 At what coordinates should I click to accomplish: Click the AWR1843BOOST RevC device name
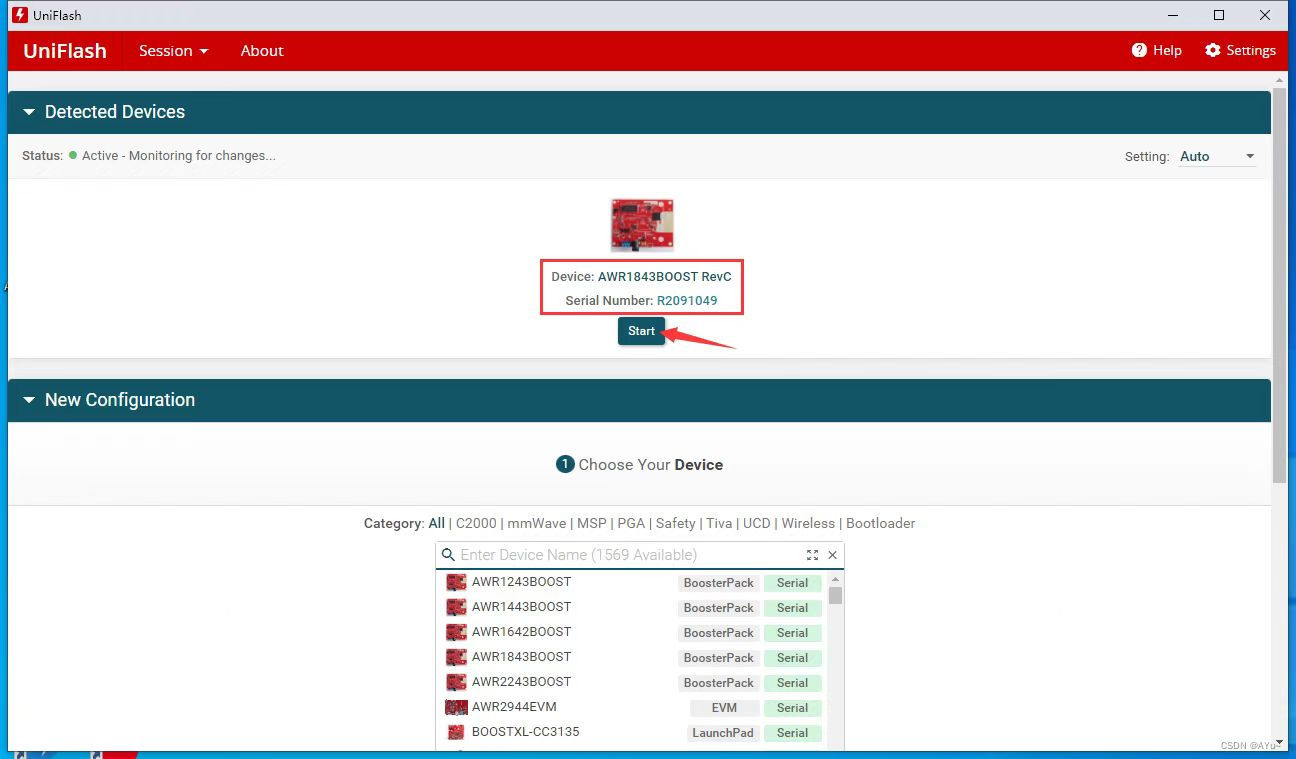(x=665, y=277)
